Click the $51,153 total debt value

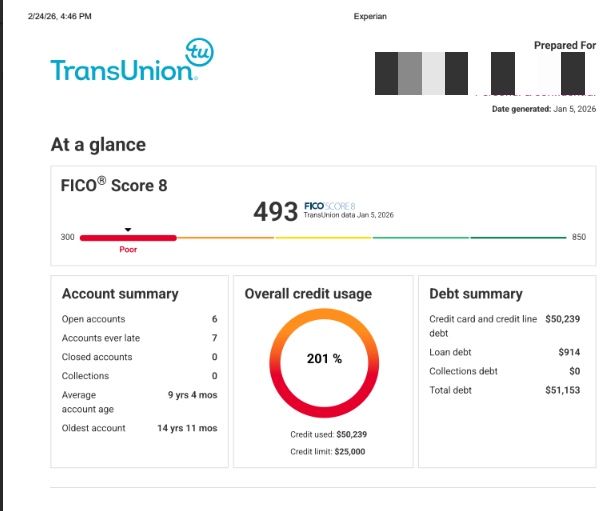(562, 390)
